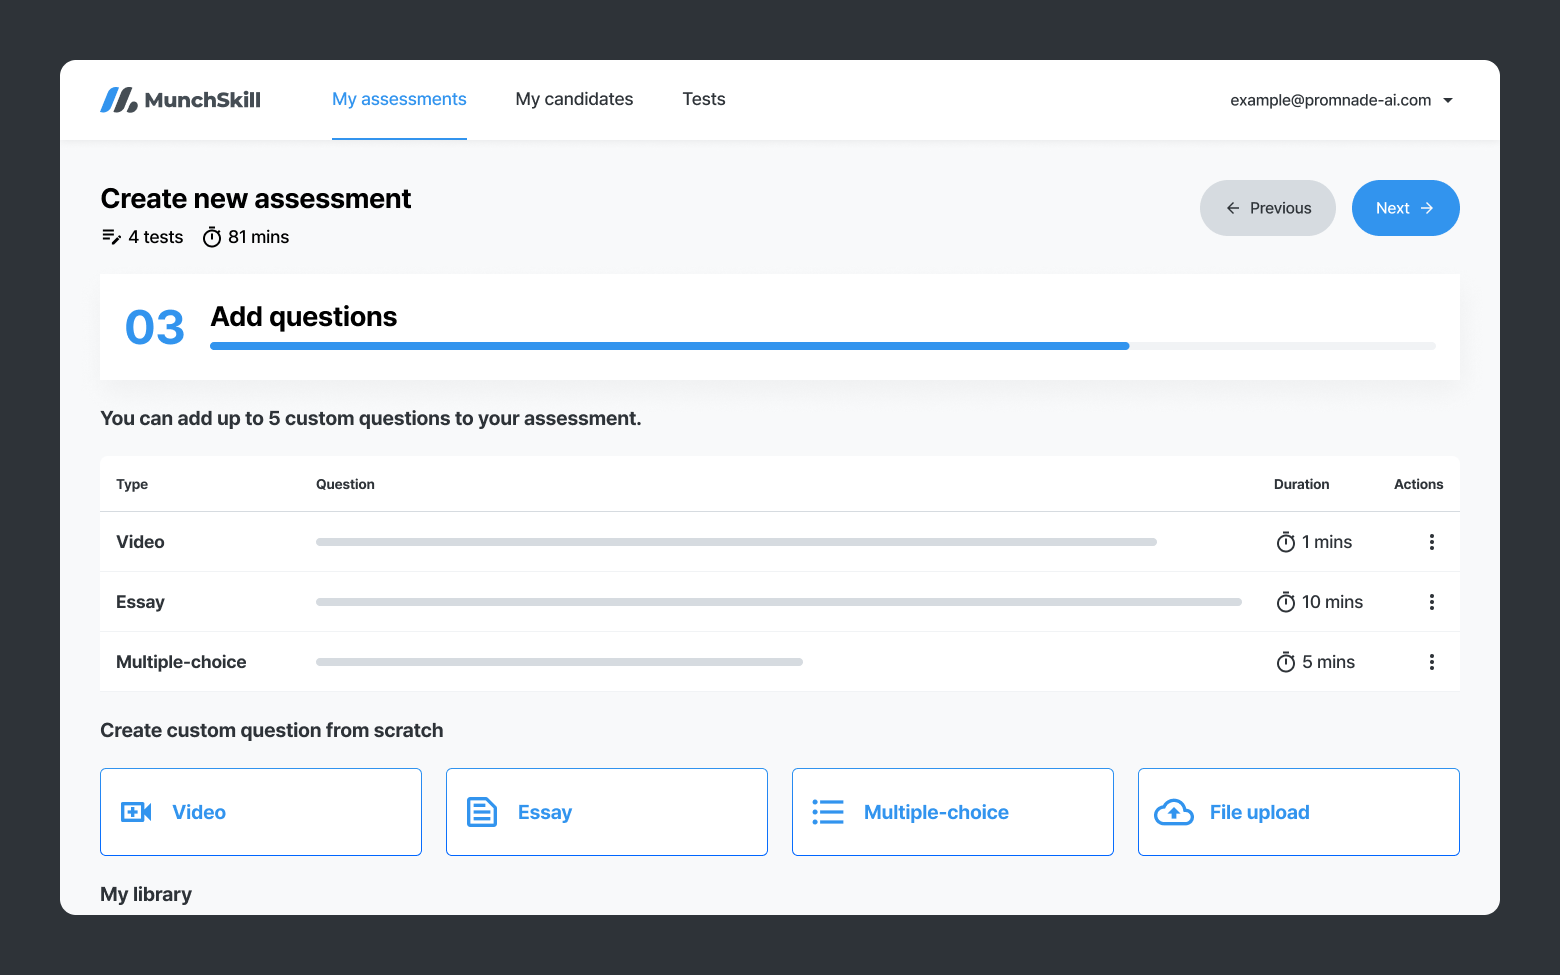Screen dimensions: 1560x975
Task: Click the stopwatch icon beside 81 mins
Action: pyautogui.click(x=212, y=237)
